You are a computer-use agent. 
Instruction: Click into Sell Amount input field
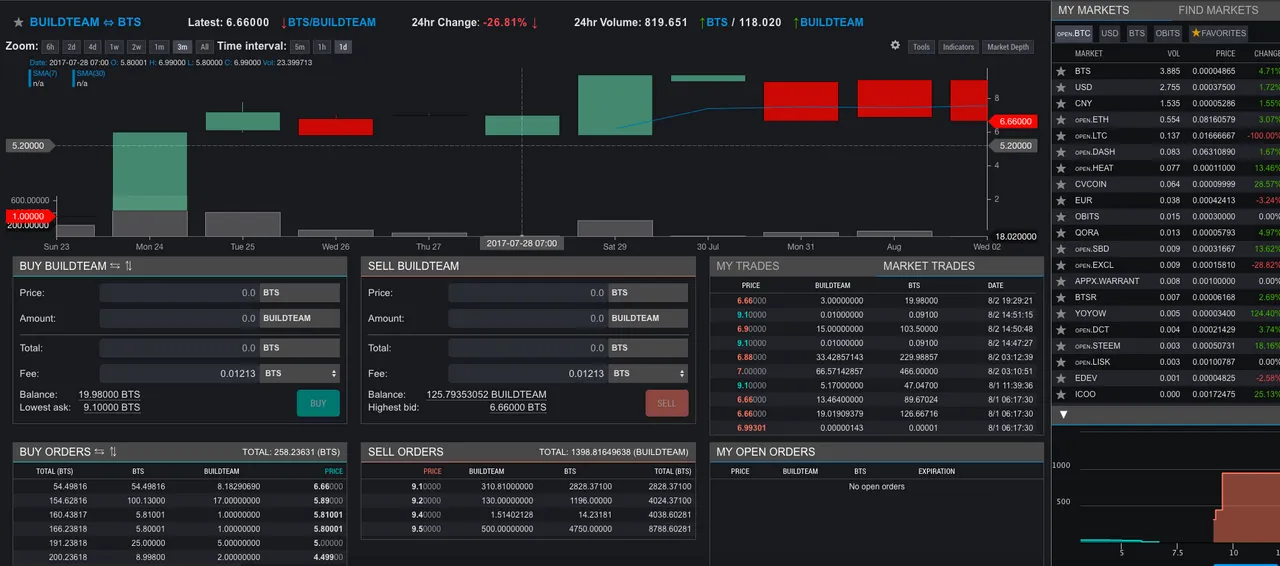click(x=529, y=318)
